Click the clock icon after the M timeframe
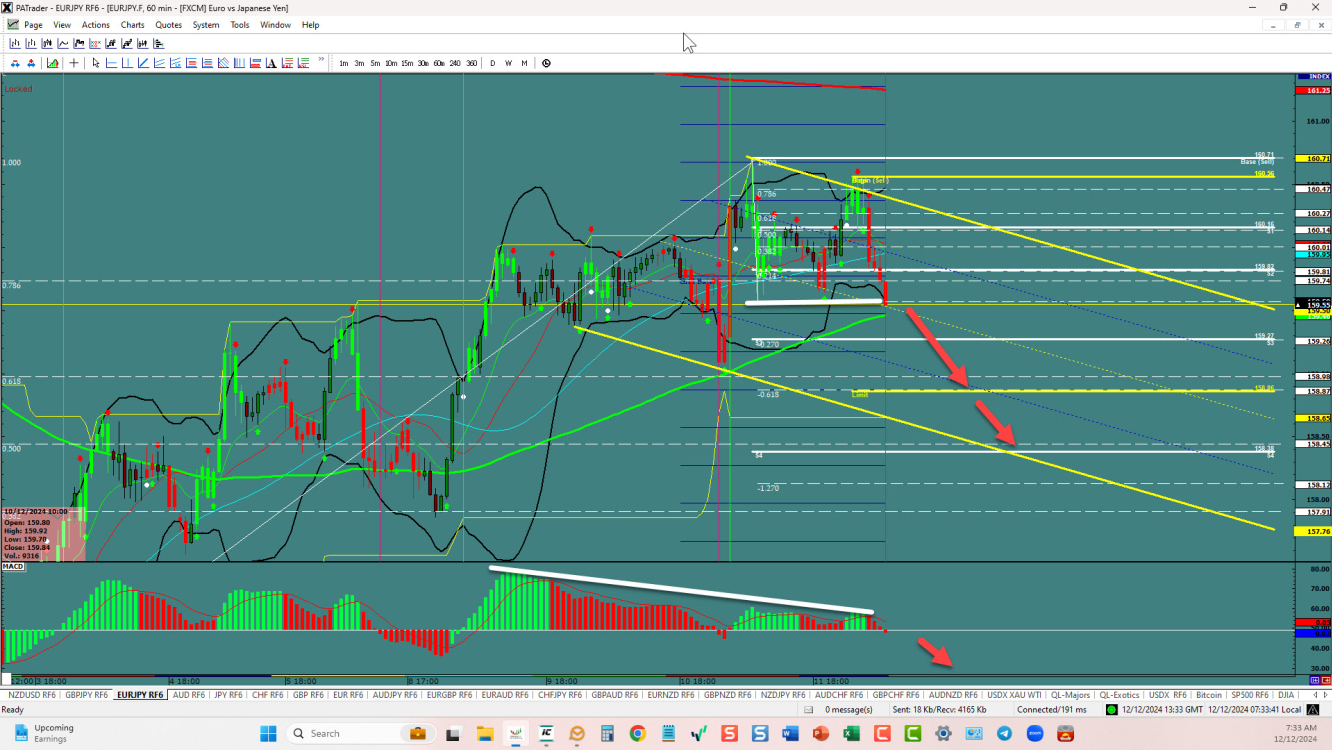Viewport: 1332px width, 750px height. (546, 63)
